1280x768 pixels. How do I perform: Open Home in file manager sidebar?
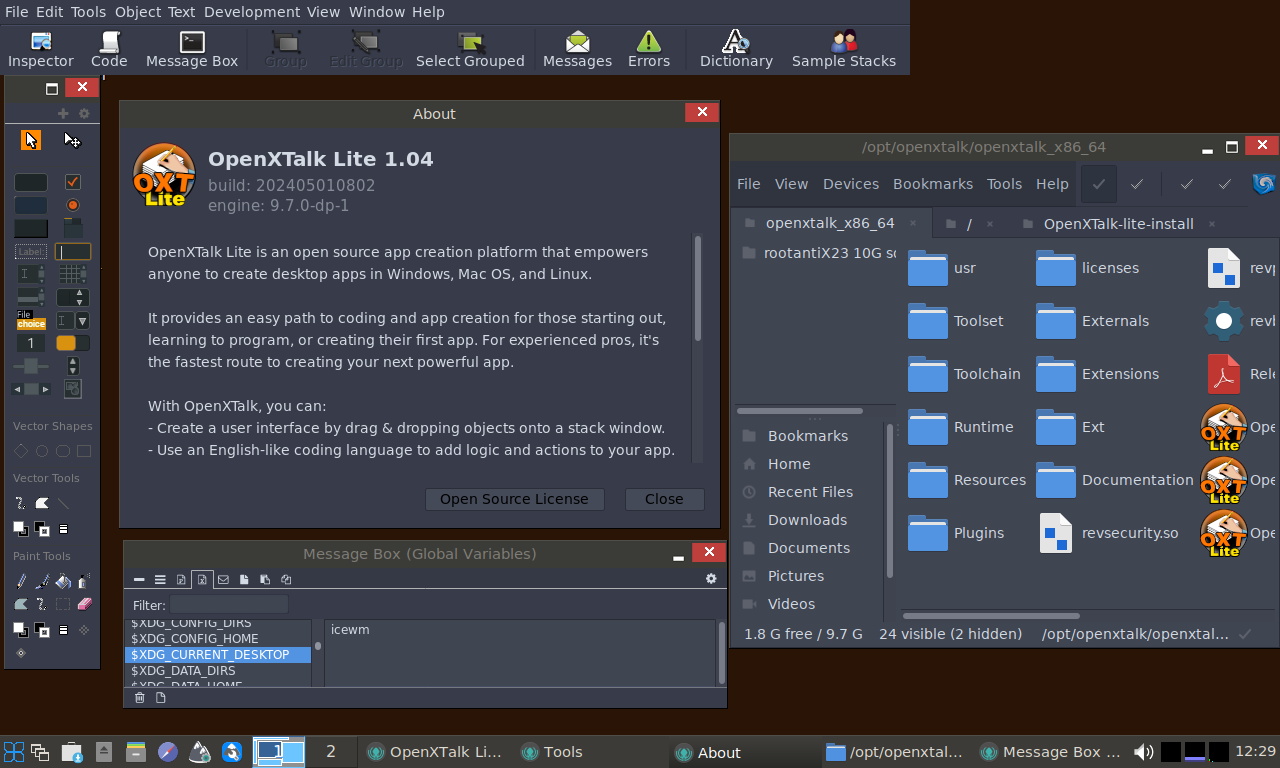[x=789, y=464]
